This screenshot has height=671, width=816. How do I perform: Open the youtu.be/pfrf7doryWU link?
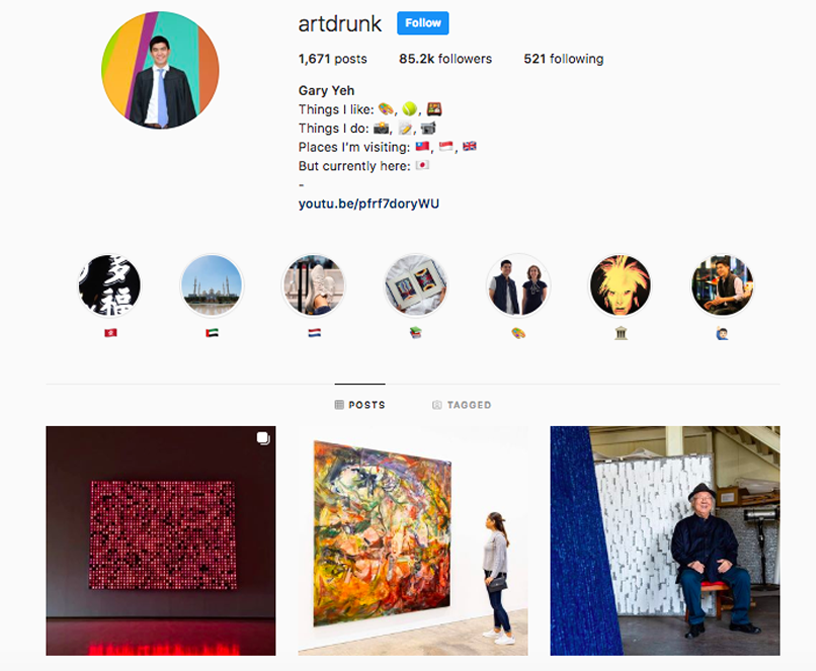[x=368, y=204]
